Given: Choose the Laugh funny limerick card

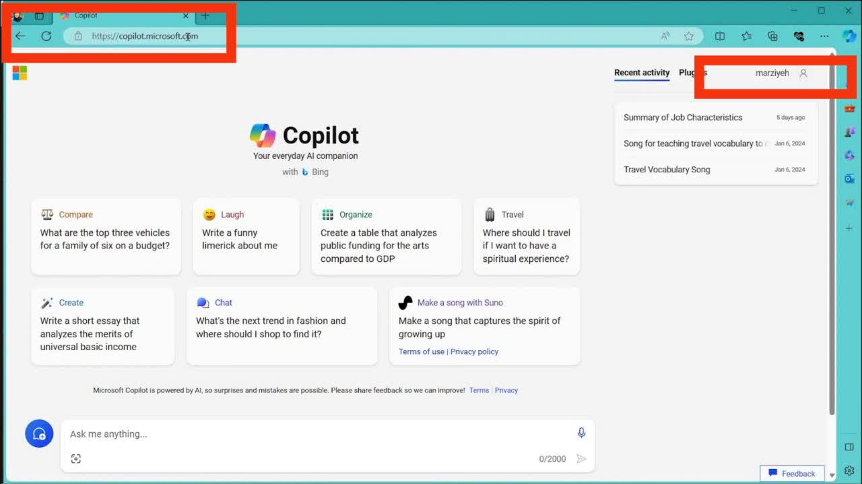Looking at the screenshot, I should 246,236.
